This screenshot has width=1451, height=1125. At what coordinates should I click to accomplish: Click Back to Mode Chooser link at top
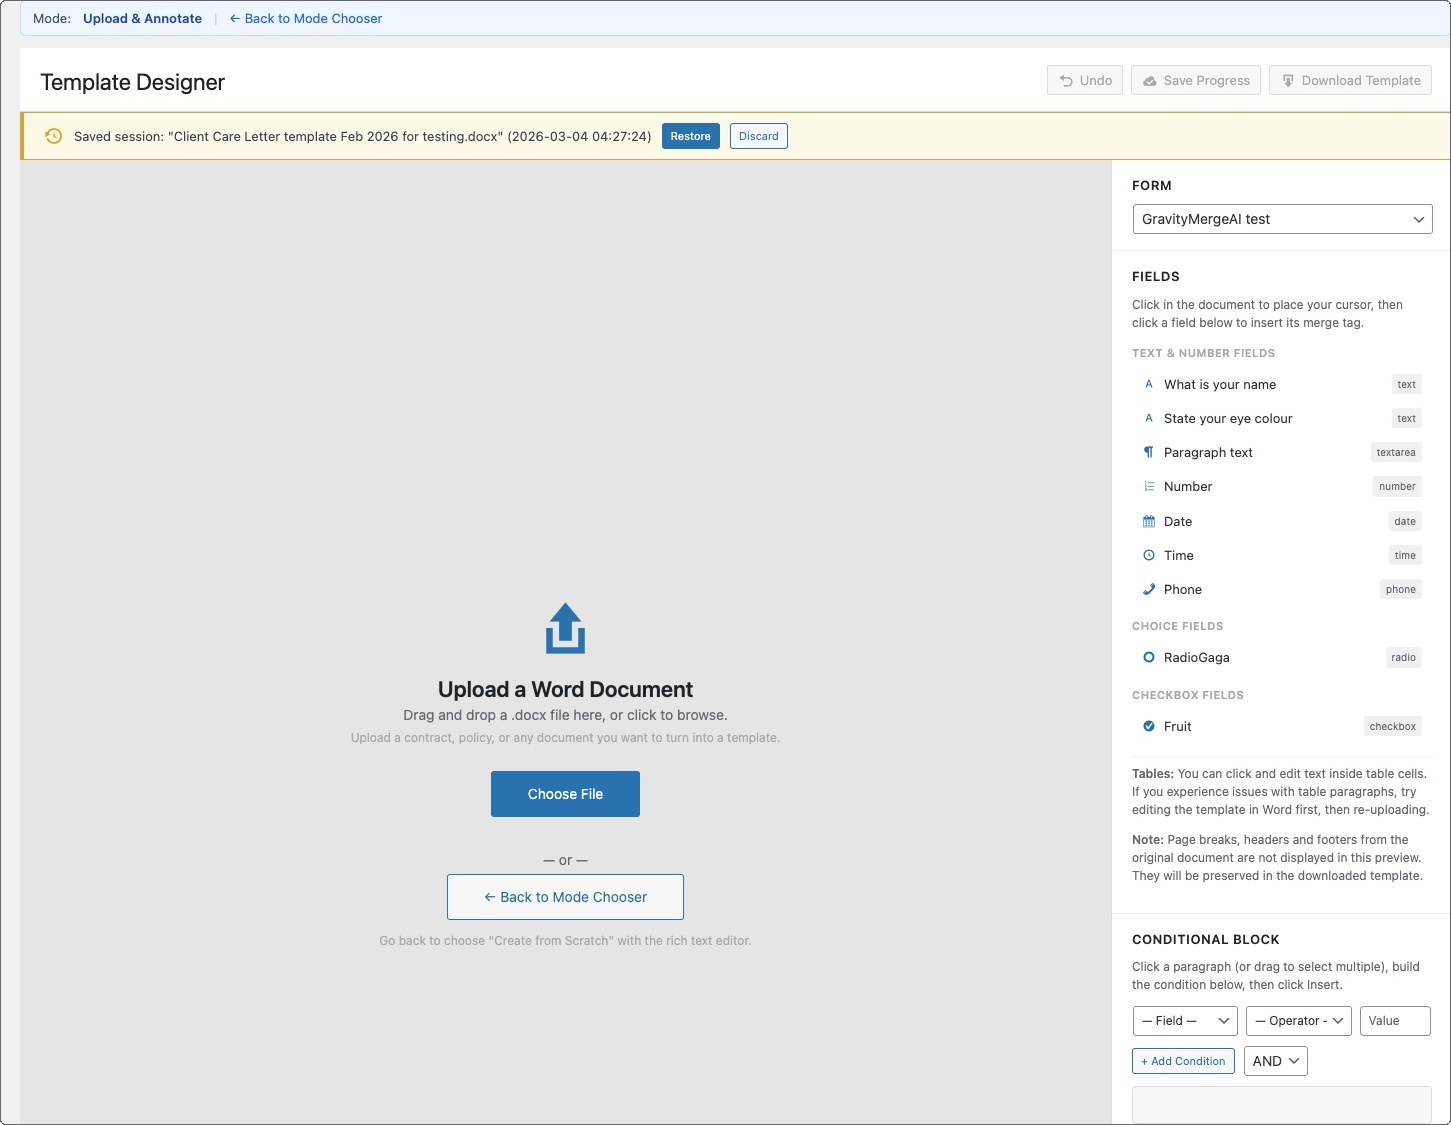pyautogui.click(x=306, y=18)
